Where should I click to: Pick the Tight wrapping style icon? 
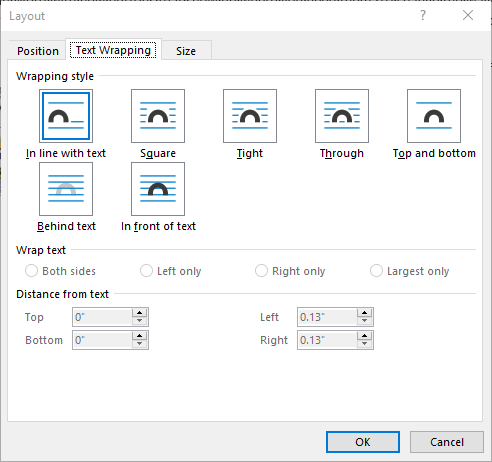[x=250, y=116]
